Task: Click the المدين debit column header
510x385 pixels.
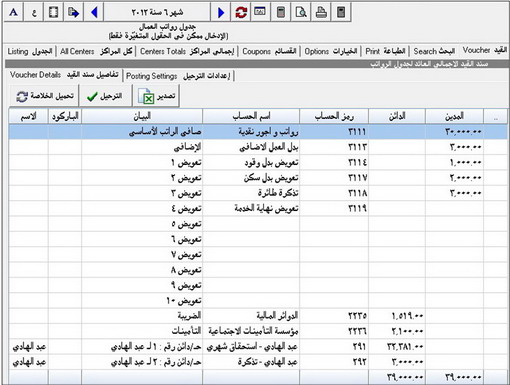Action: pos(454,116)
